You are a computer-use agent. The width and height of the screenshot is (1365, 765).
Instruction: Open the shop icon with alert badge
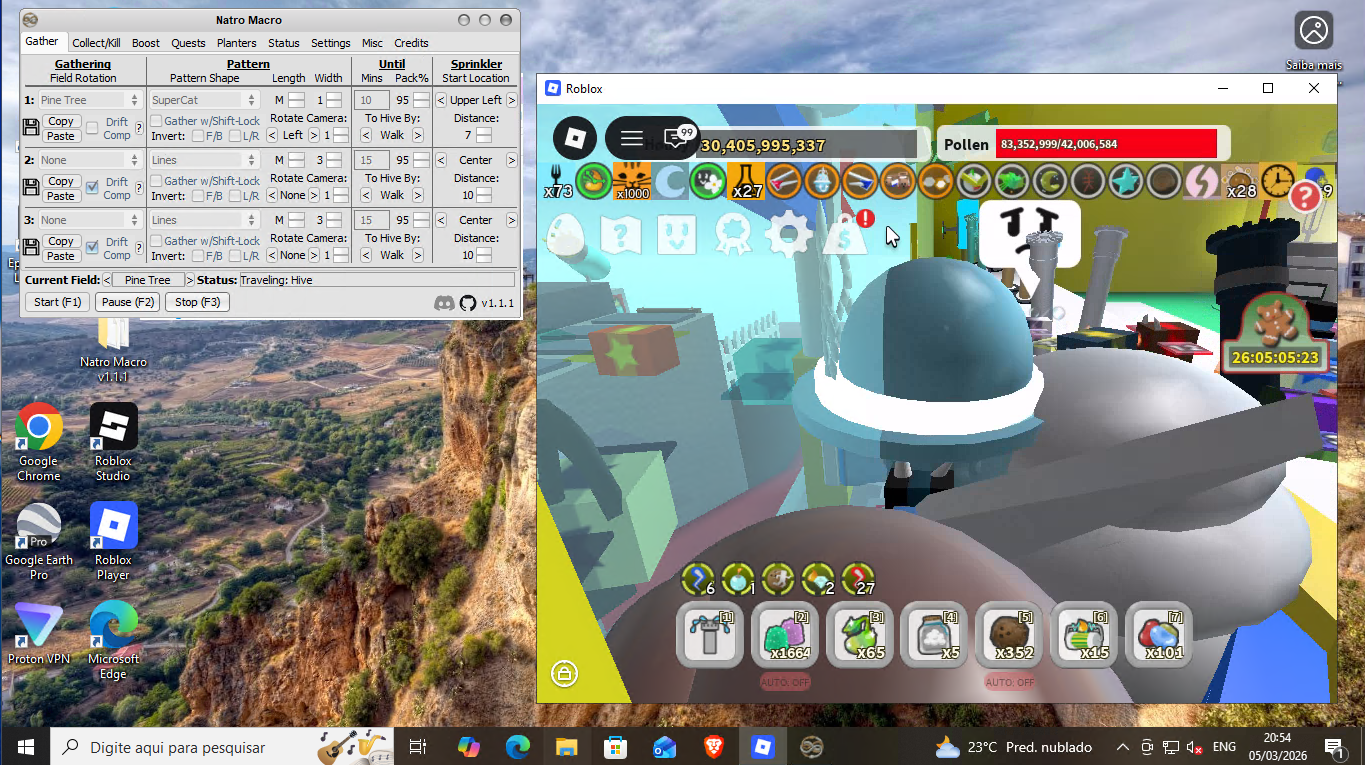846,233
